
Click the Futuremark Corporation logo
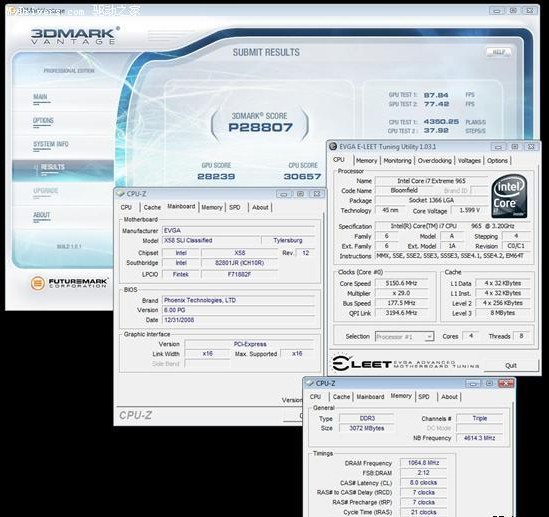(69, 283)
